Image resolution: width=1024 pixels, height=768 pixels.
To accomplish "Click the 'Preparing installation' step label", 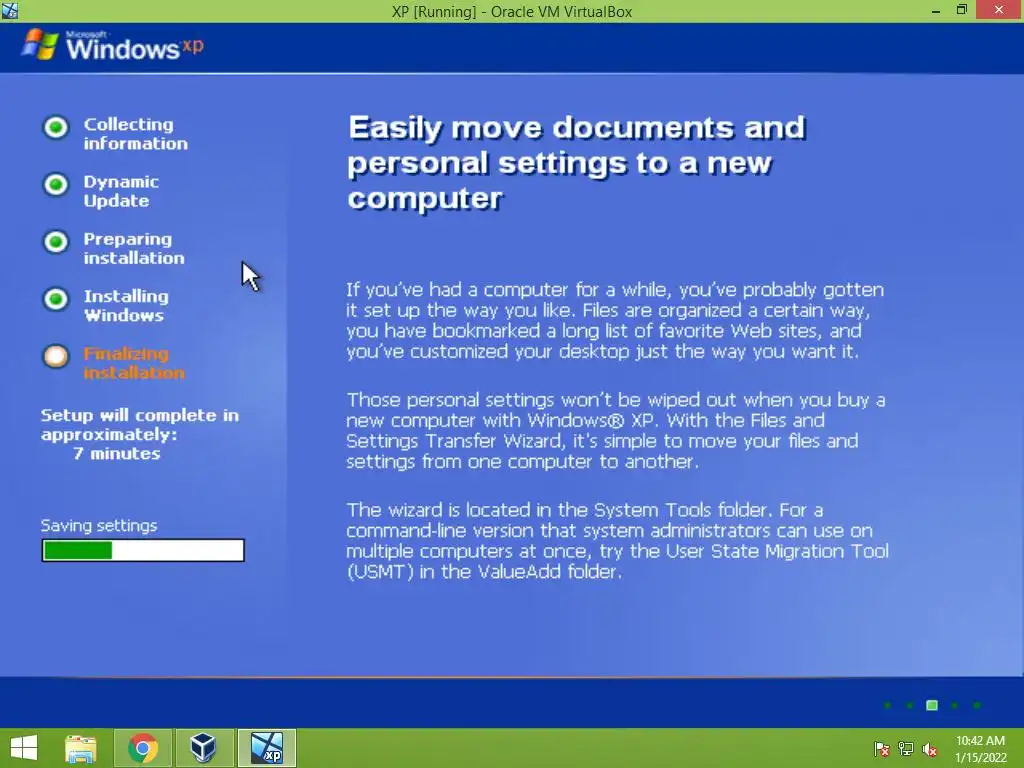I will 134,248.
